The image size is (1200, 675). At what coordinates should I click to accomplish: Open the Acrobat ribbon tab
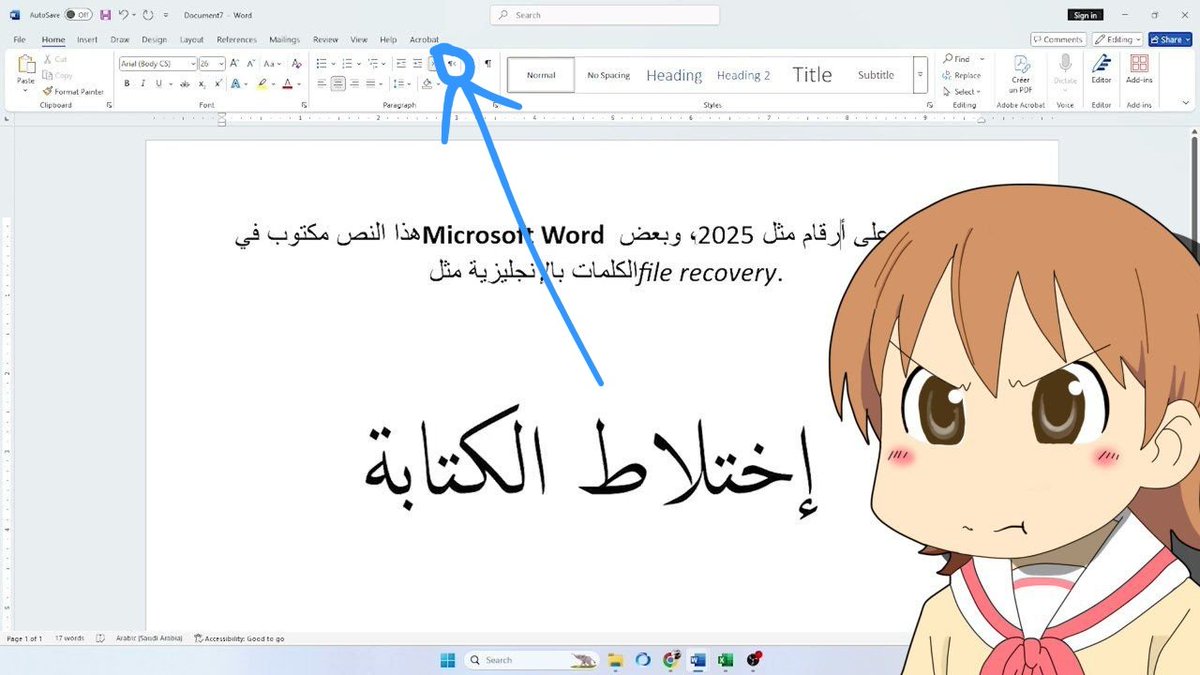[x=423, y=39]
